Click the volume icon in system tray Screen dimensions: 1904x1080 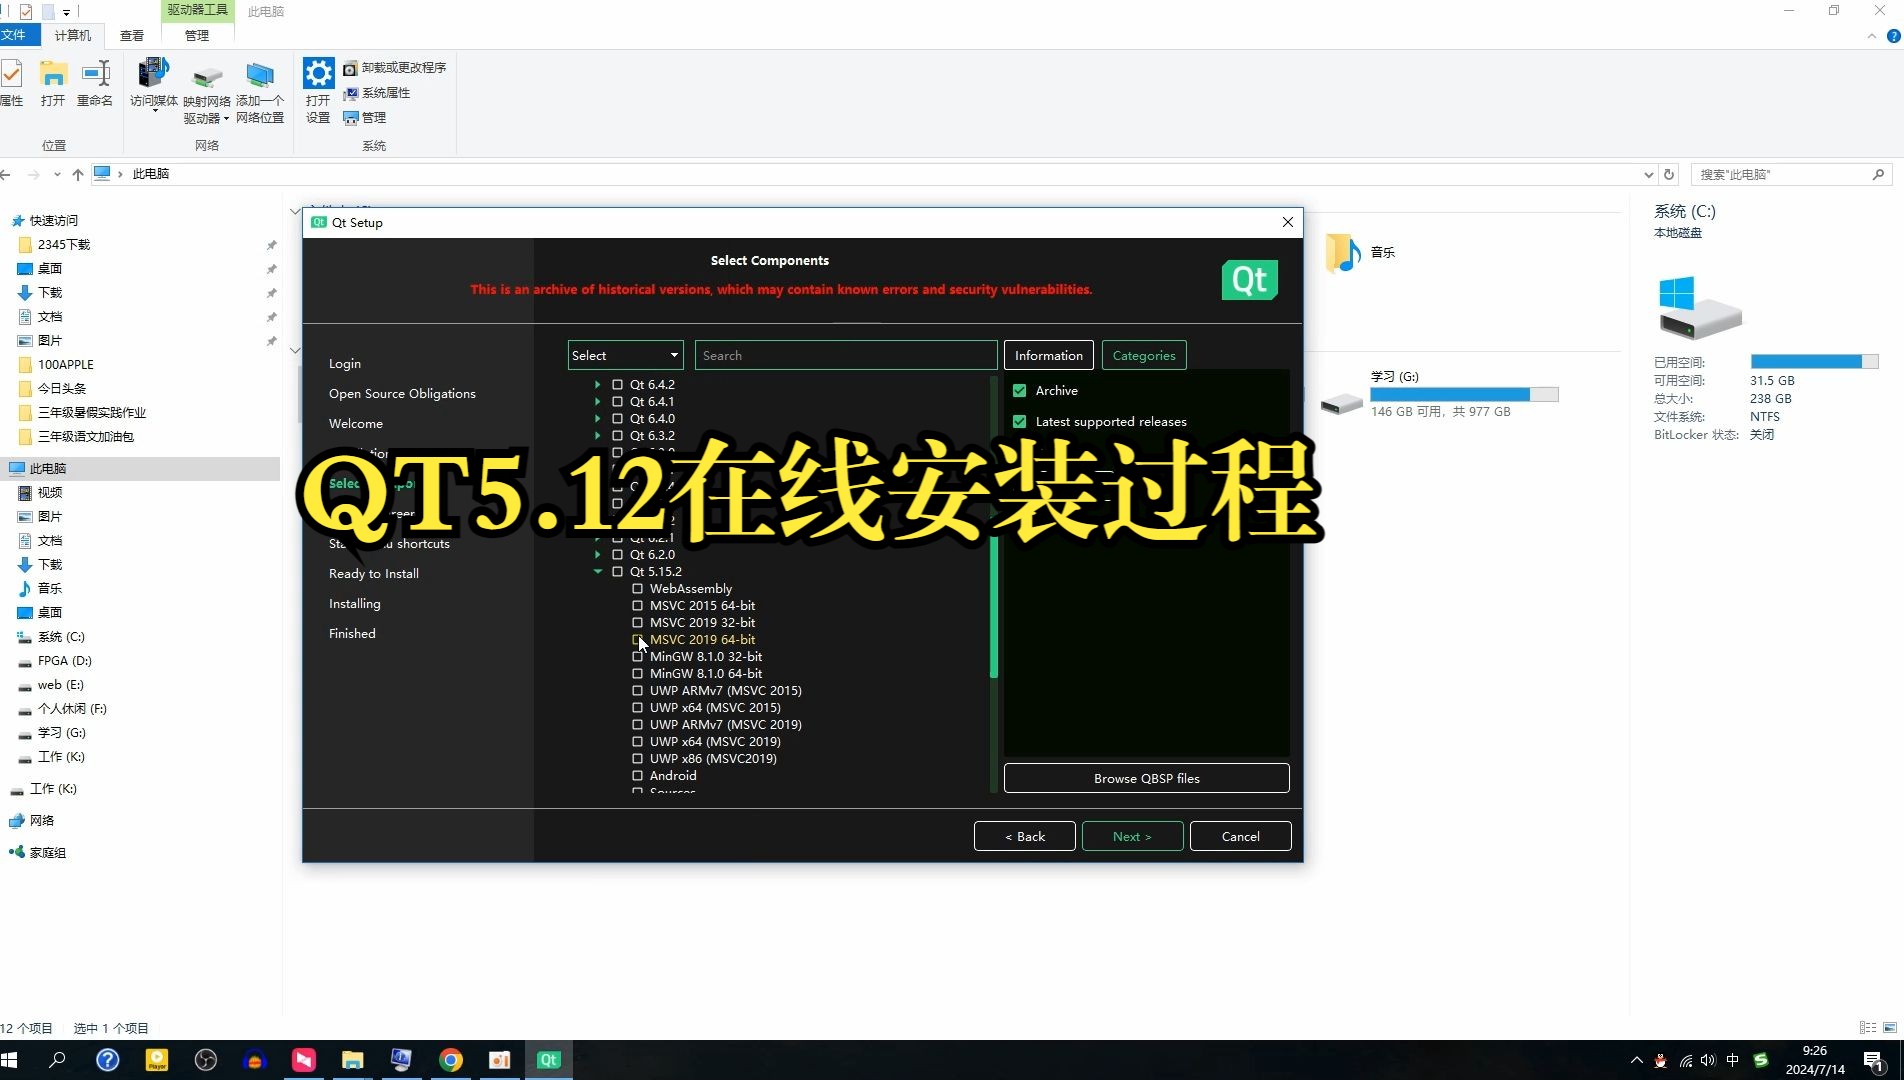pyautogui.click(x=1707, y=1060)
